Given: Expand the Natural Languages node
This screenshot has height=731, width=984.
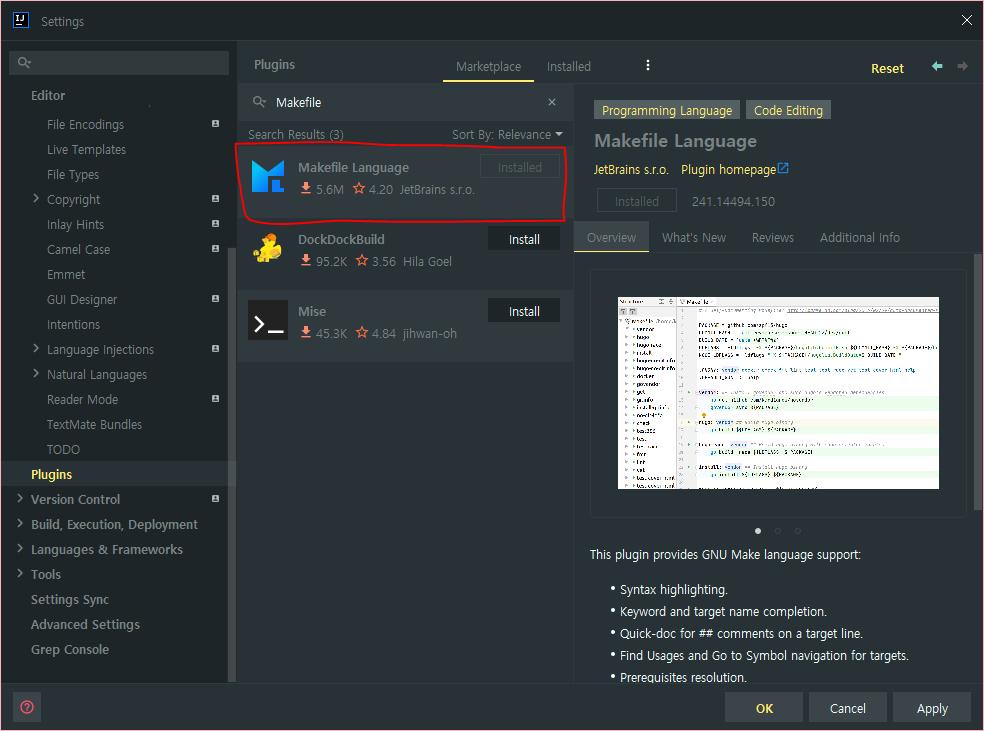Looking at the screenshot, I should click(x=36, y=373).
